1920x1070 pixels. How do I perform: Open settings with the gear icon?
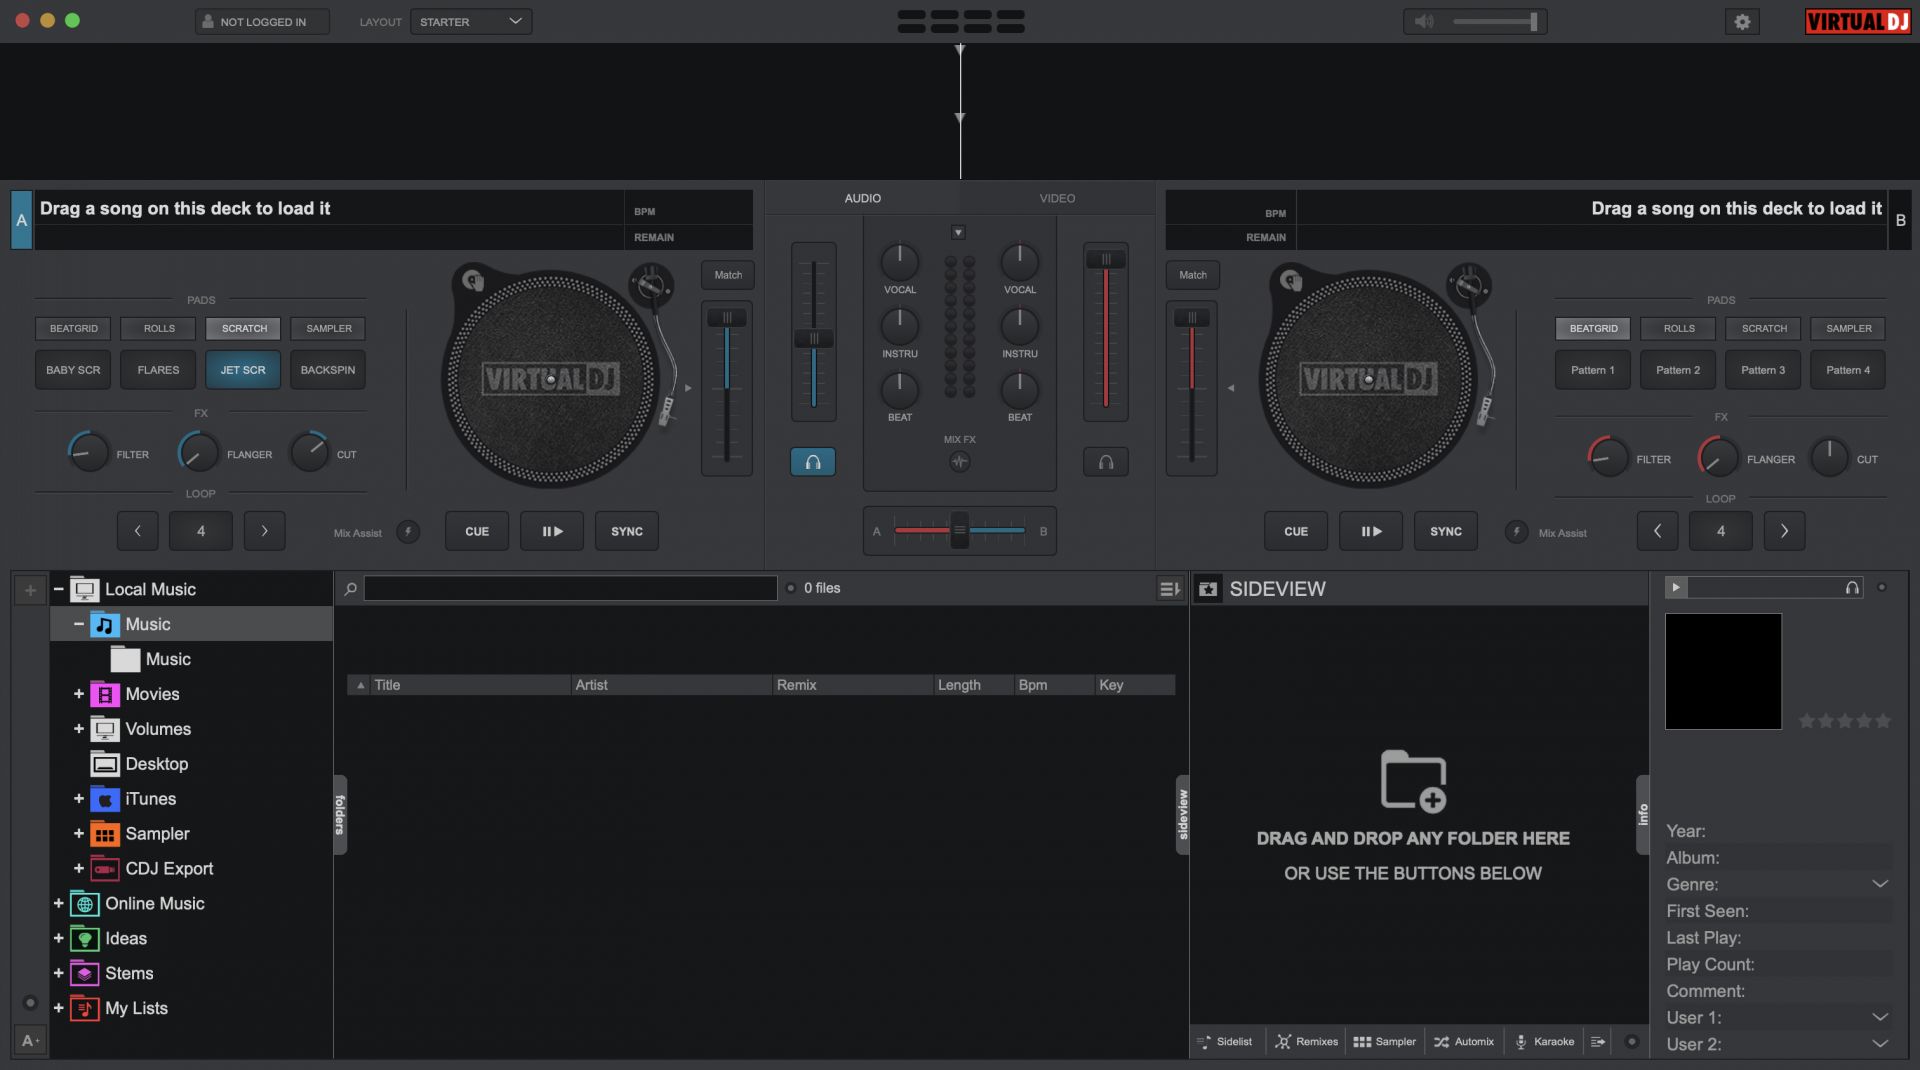1742,22
